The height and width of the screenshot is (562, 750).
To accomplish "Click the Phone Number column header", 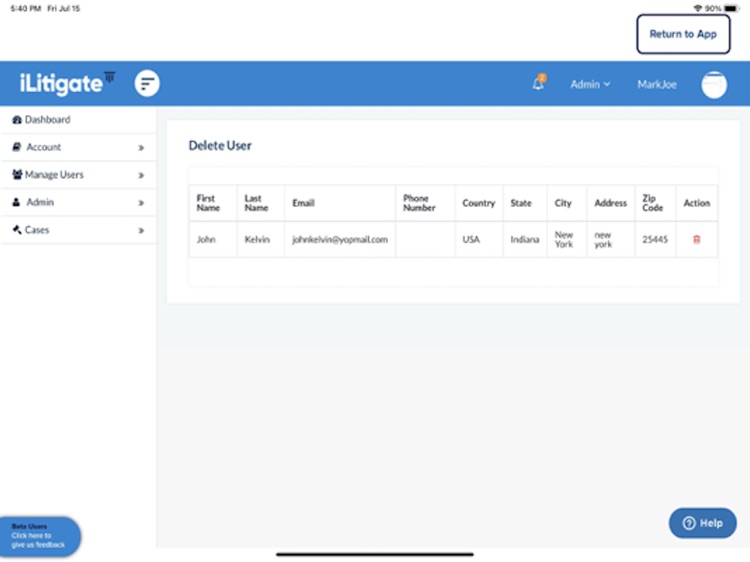I will [425, 203].
